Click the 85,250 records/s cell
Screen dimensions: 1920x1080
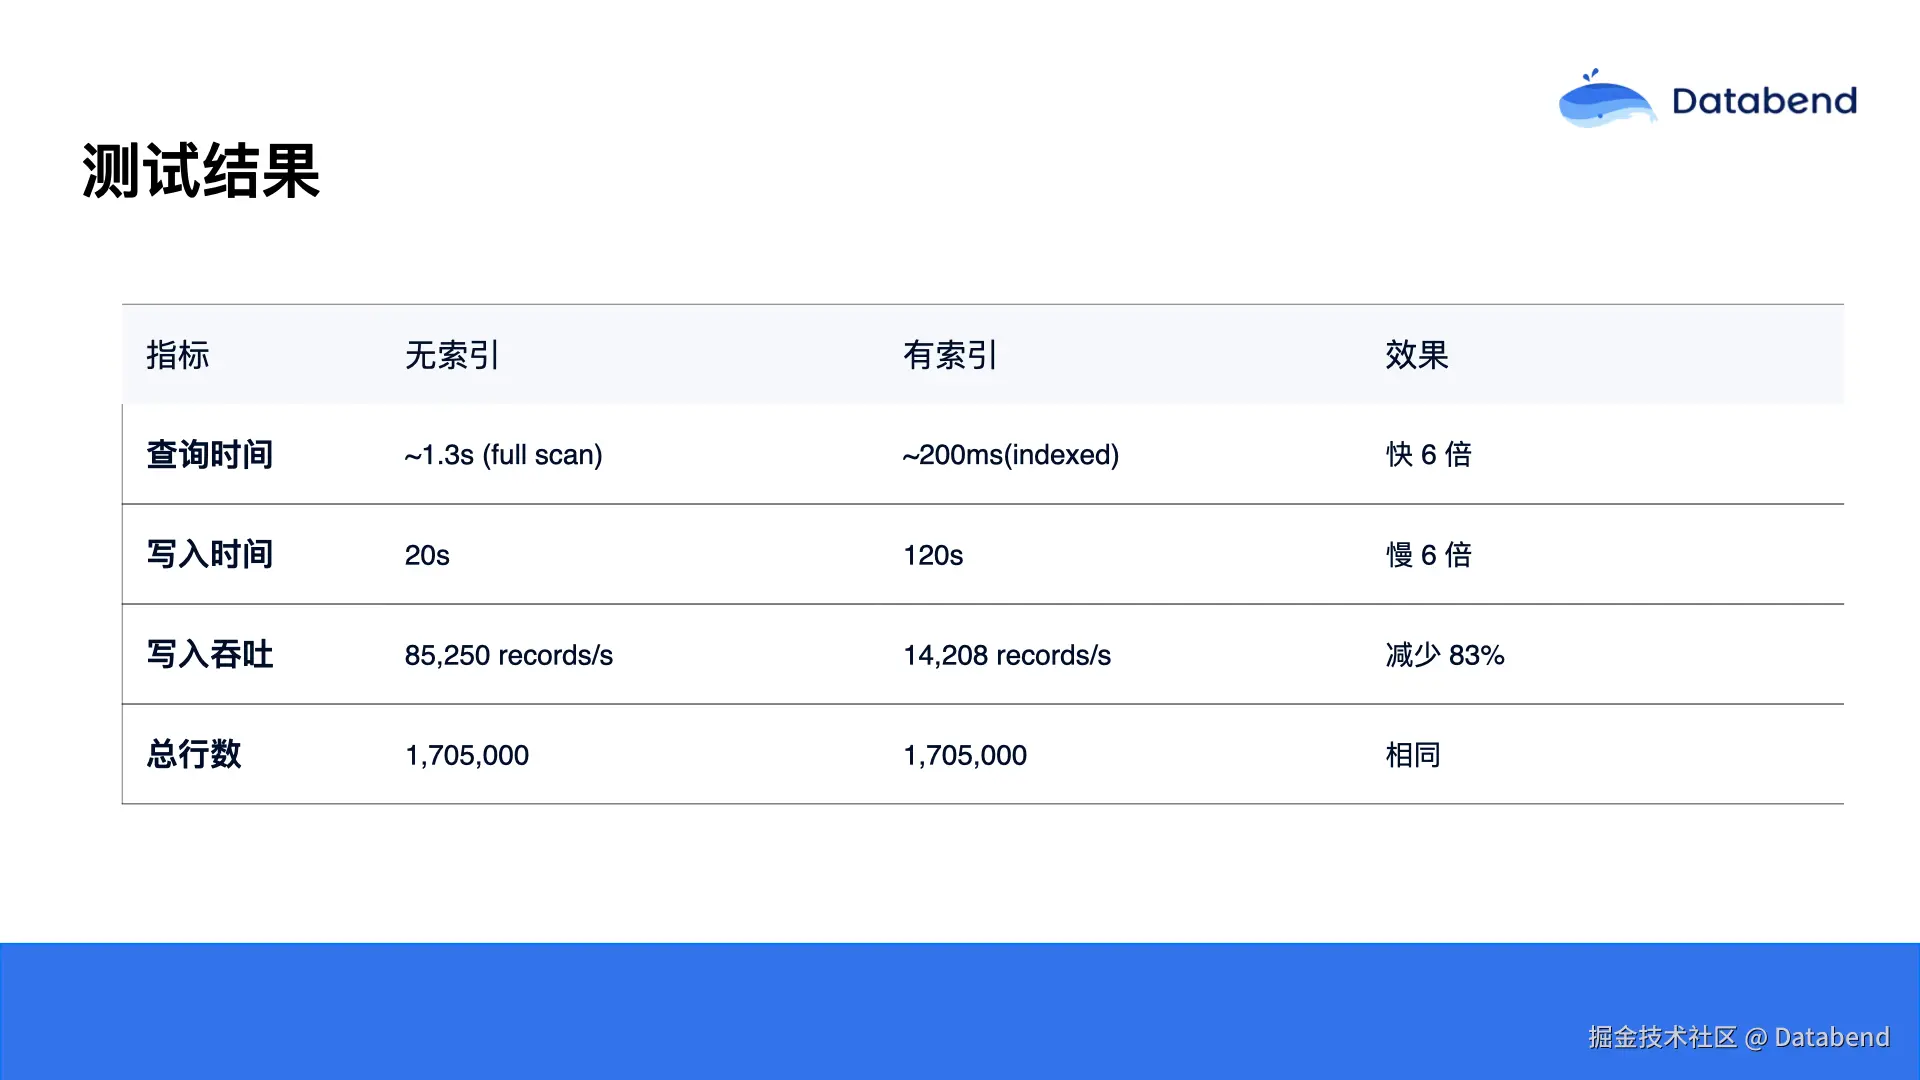pos(508,655)
